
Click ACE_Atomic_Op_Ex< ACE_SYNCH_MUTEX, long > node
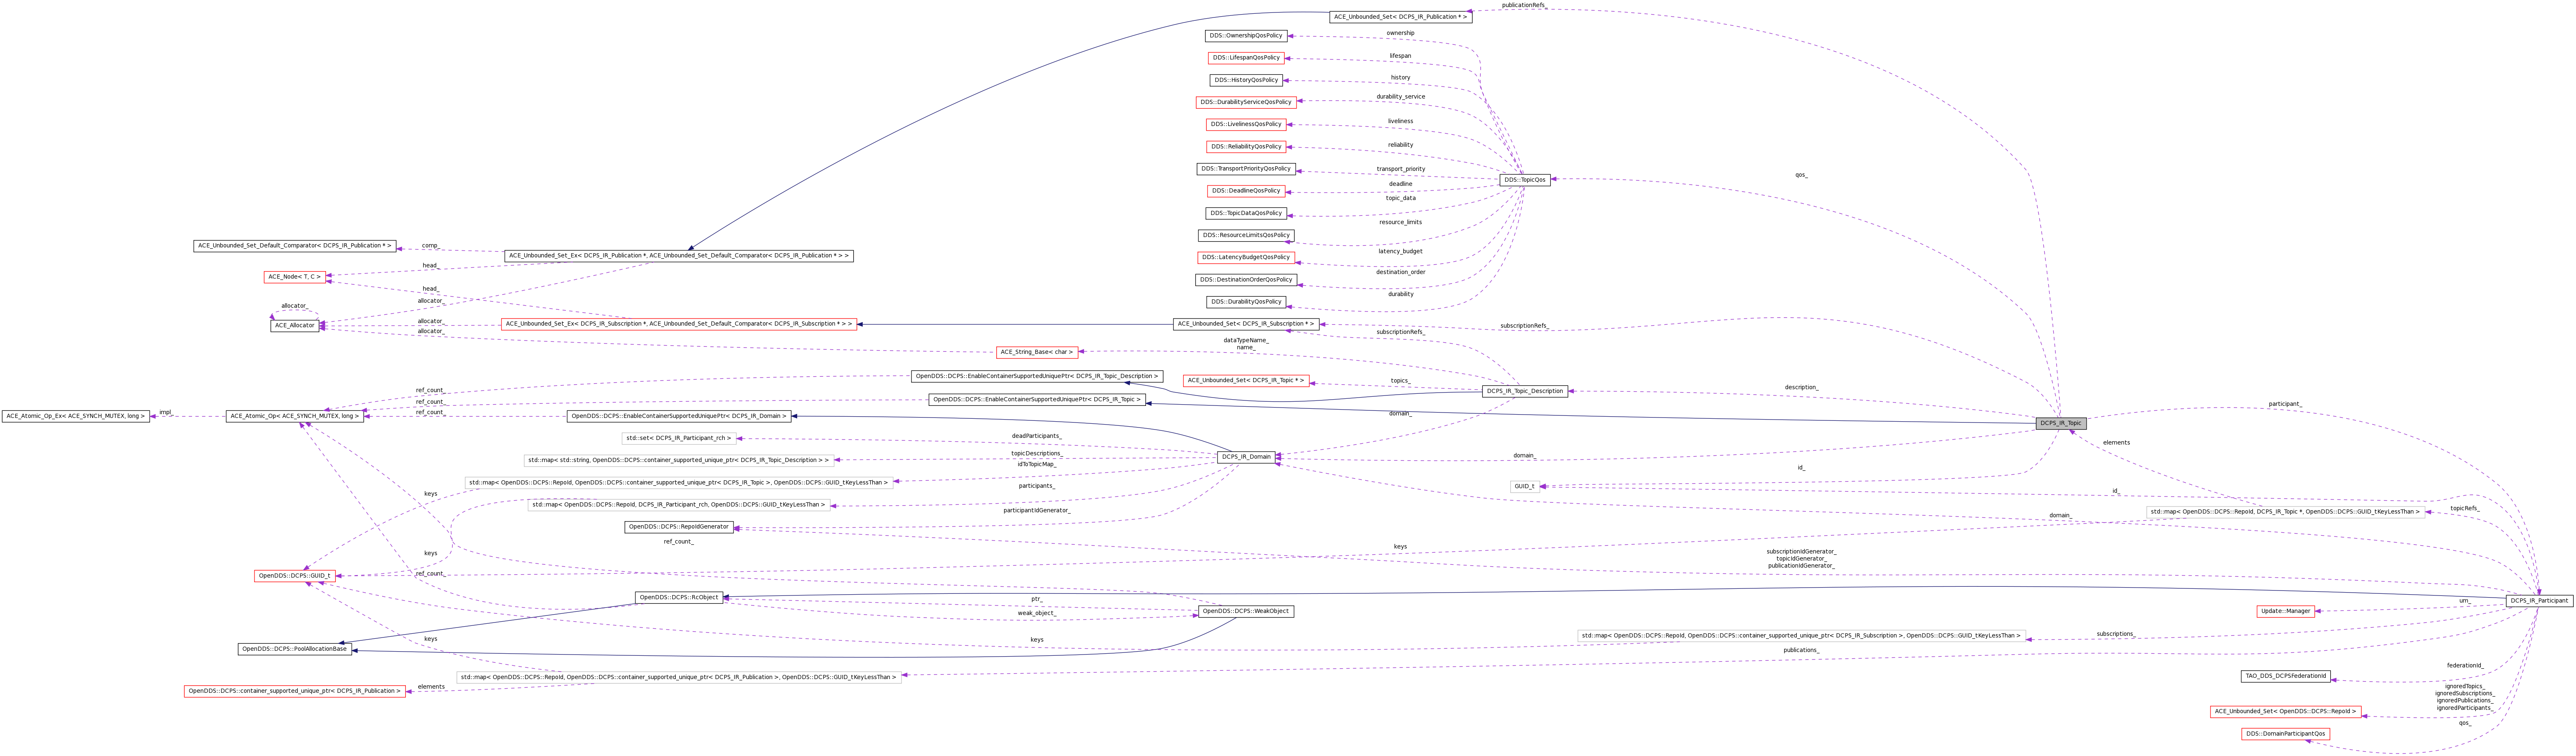click(x=76, y=416)
